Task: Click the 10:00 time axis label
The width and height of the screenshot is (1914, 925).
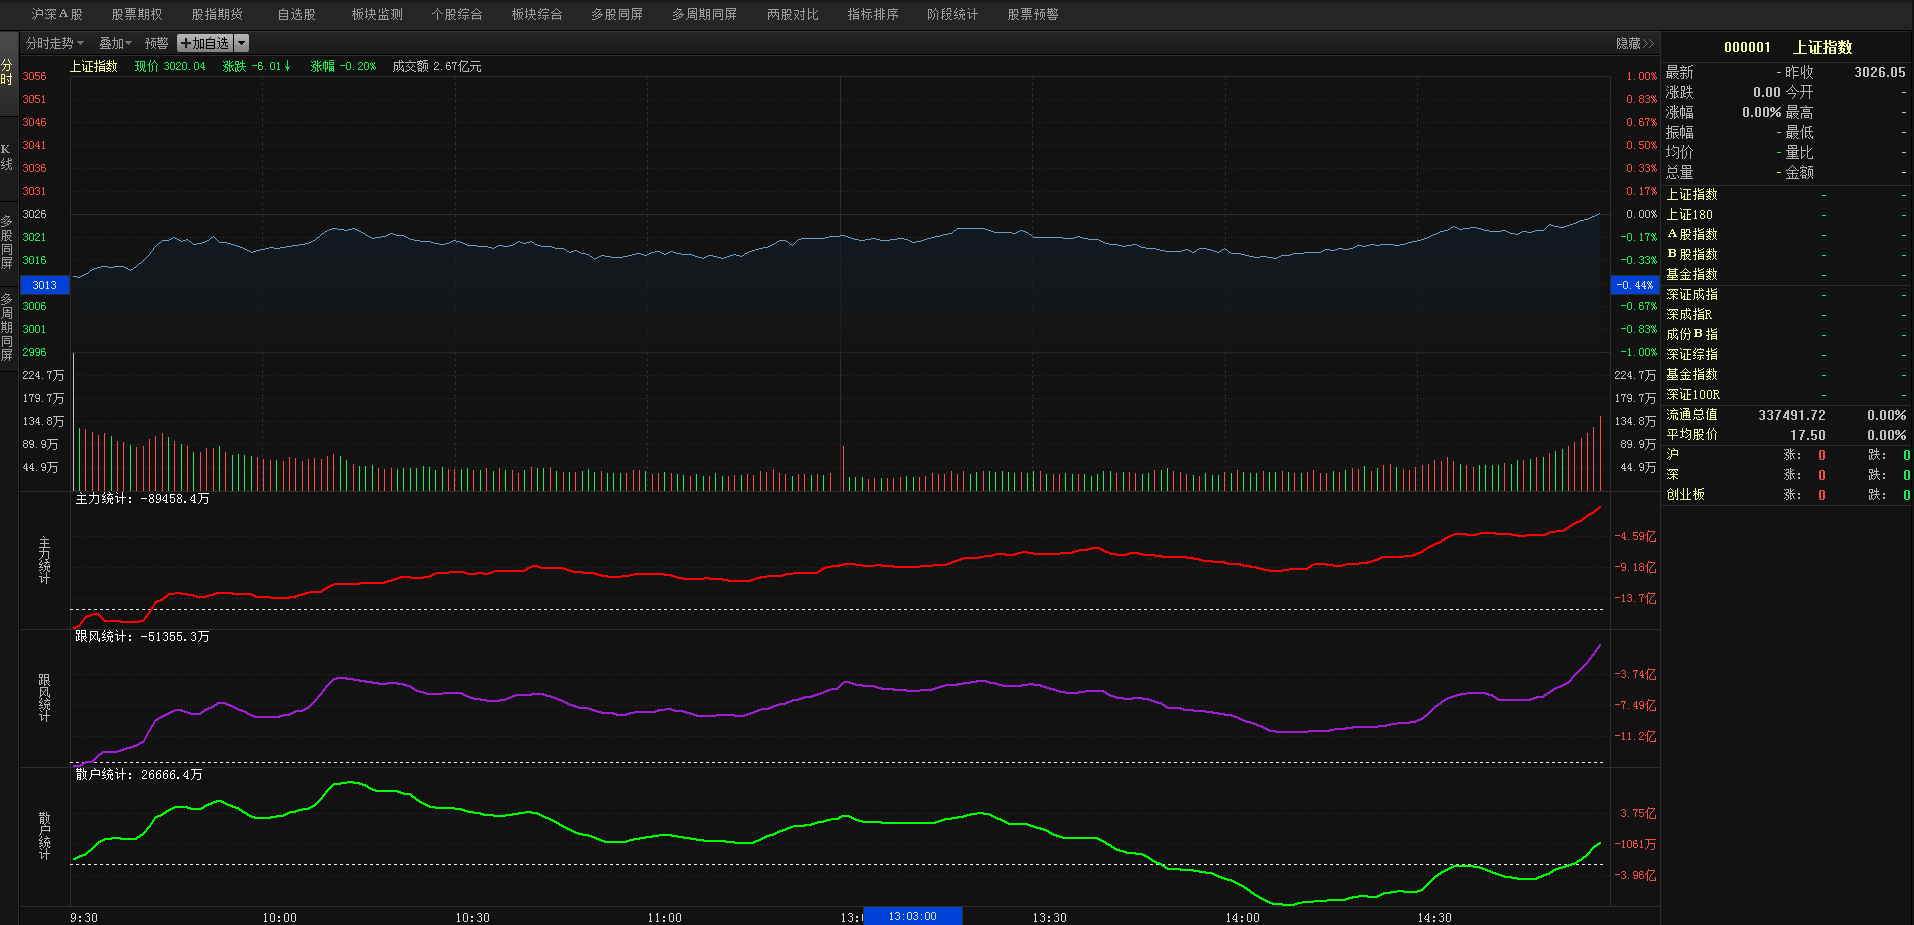Action: tap(279, 917)
